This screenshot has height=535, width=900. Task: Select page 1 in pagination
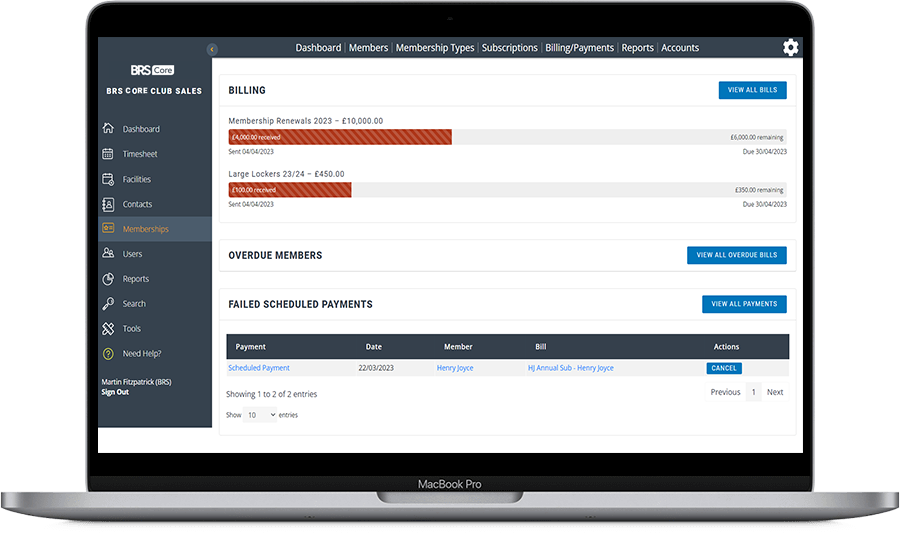point(754,392)
